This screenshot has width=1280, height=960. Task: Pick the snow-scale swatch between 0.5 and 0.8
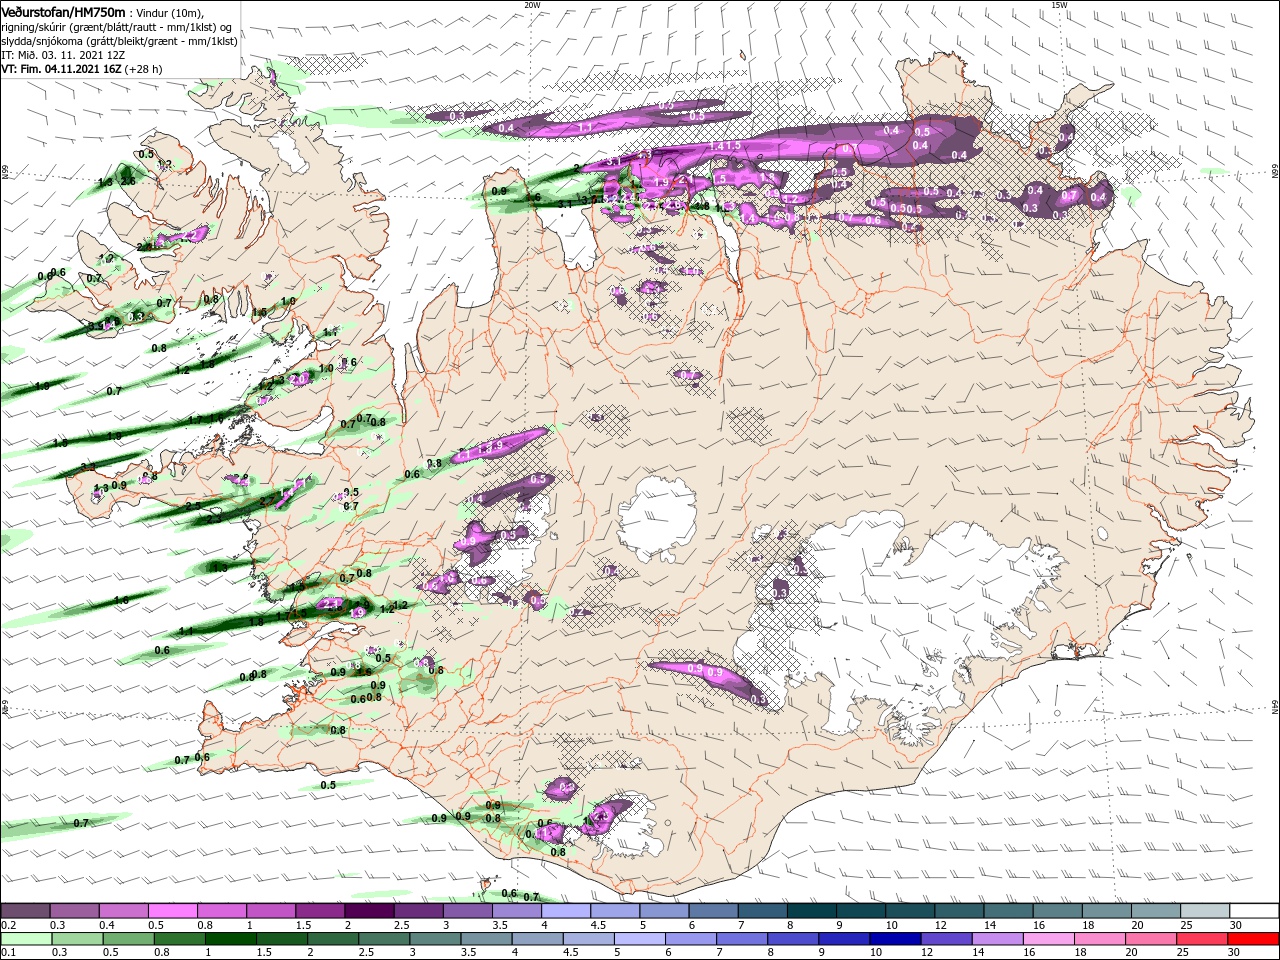[172, 910]
